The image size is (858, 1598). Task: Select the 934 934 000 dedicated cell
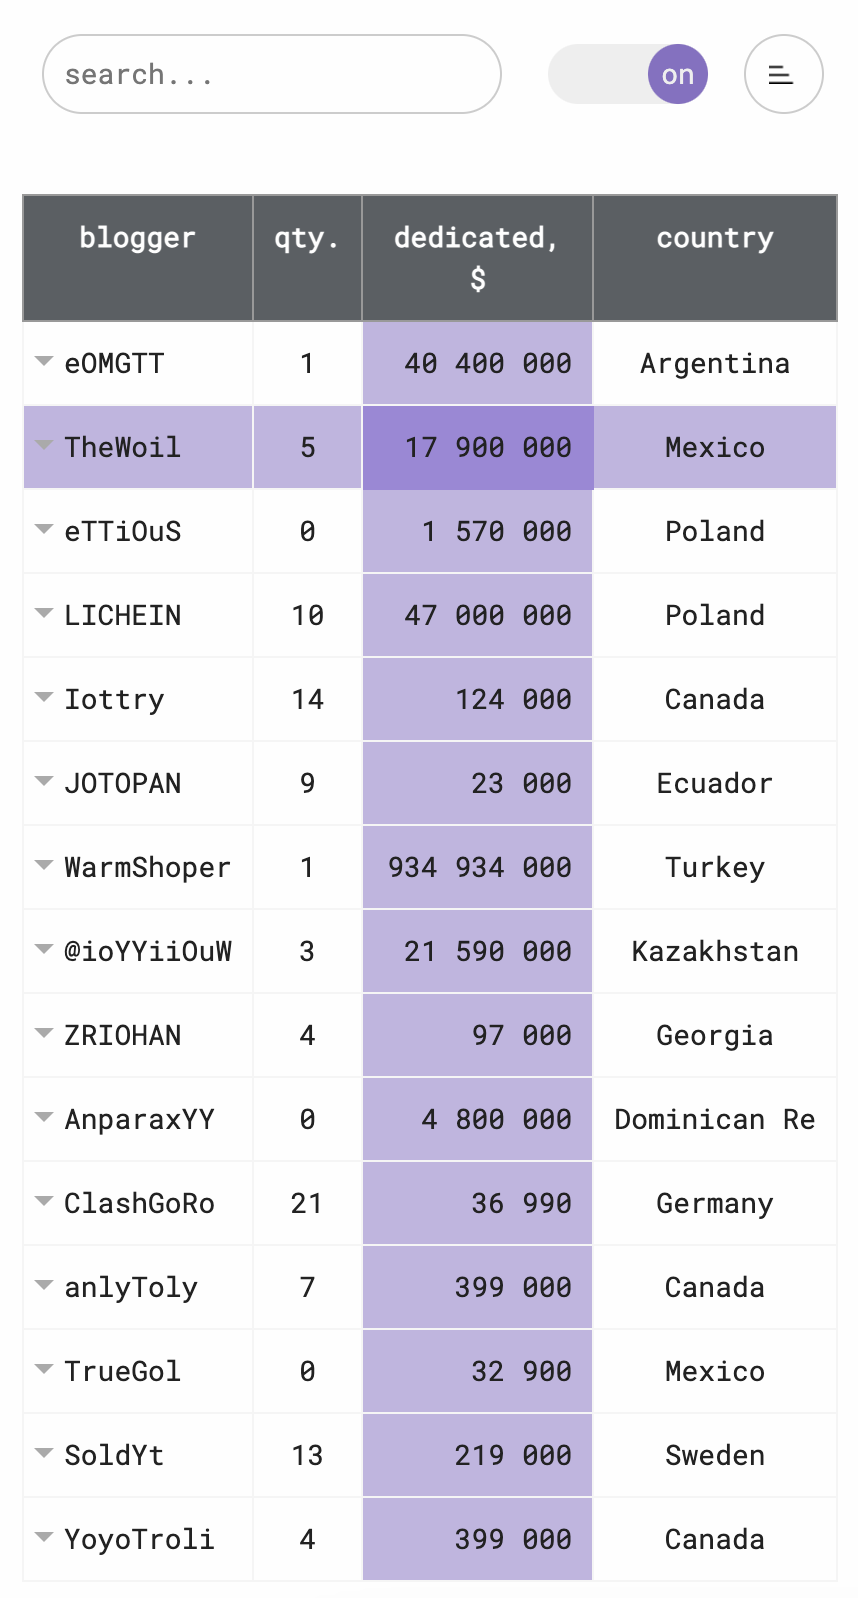pos(478,867)
